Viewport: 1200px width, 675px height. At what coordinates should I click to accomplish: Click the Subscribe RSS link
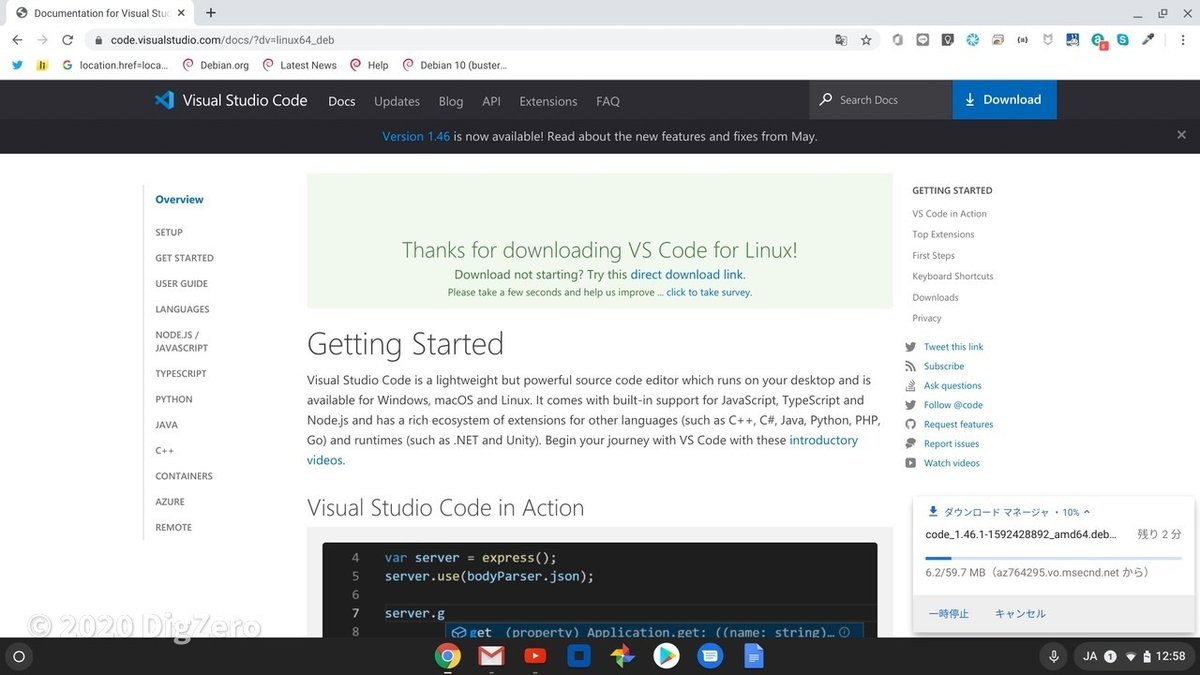944,366
